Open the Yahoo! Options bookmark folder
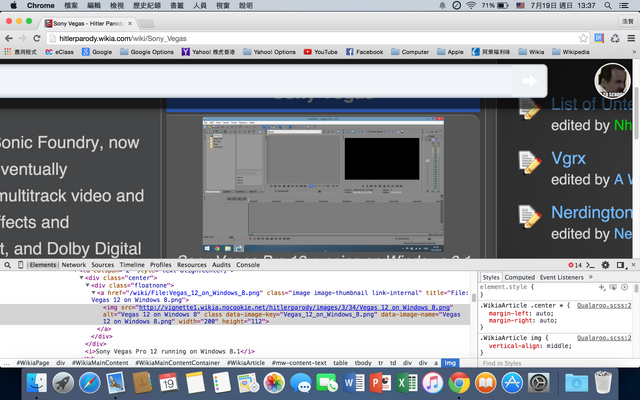The width and height of the screenshot is (640, 400). [x=269, y=52]
